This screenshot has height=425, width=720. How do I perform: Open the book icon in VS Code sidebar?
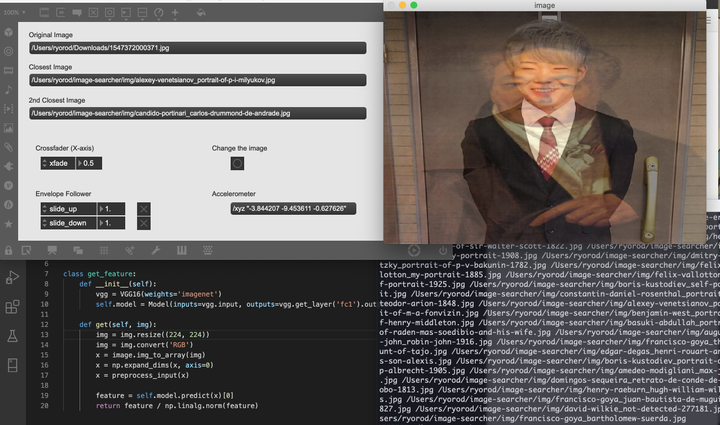(x=12, y=365)
